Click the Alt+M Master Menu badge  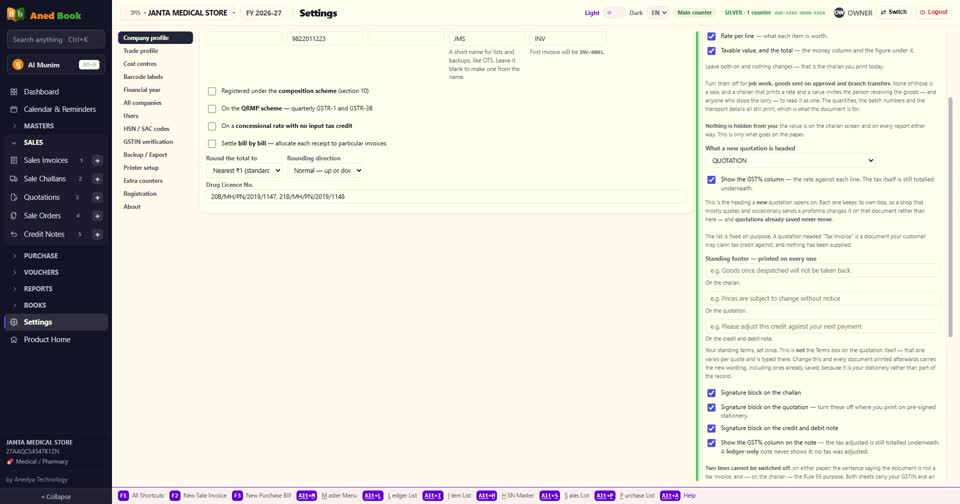[307, 495]
